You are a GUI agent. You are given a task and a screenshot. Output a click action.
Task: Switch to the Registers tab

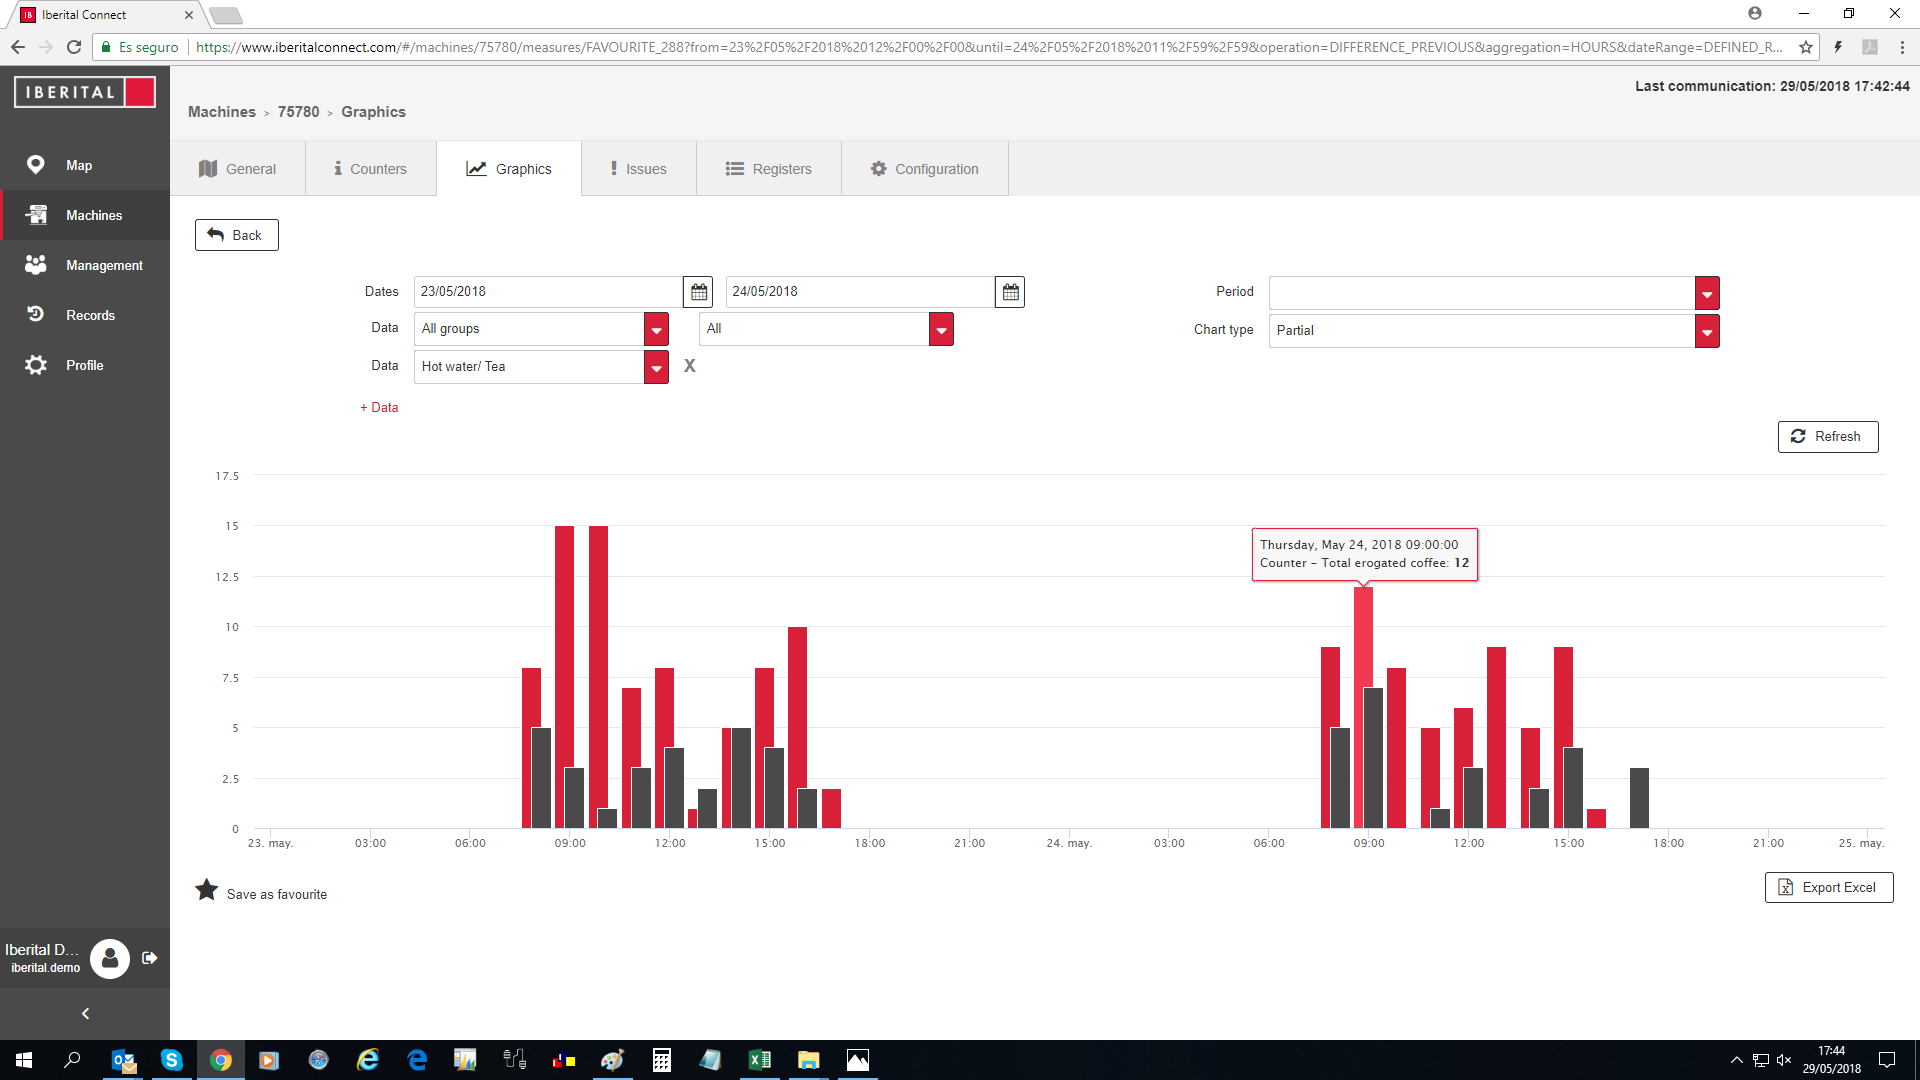pos(768,169)
